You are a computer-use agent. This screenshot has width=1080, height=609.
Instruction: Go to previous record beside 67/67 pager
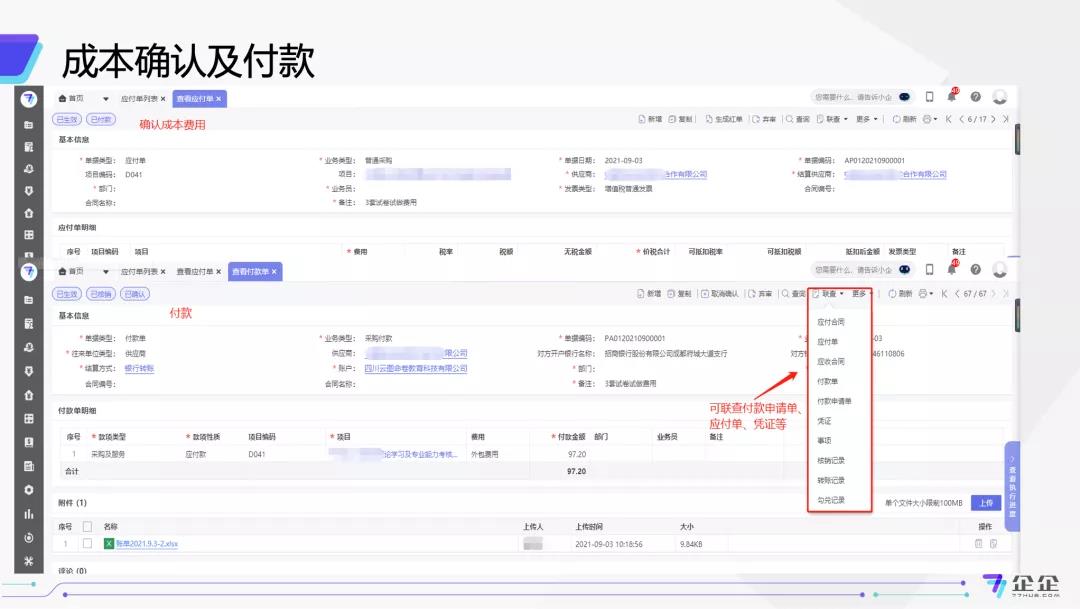[x=957, y=294]
